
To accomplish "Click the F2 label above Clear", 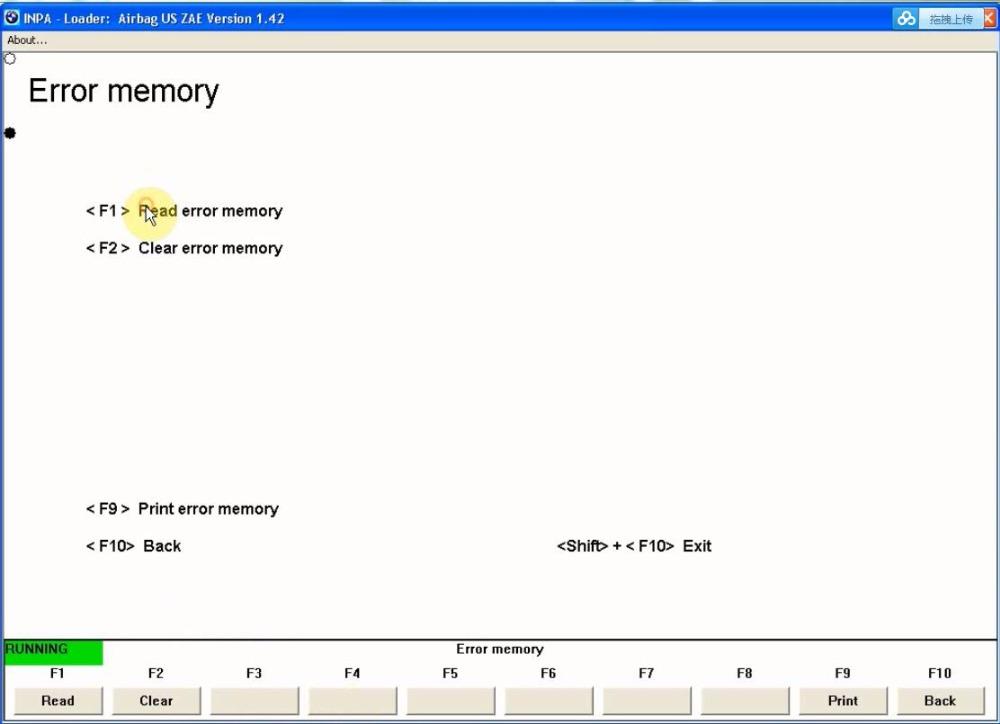I will tap(156, 673).
